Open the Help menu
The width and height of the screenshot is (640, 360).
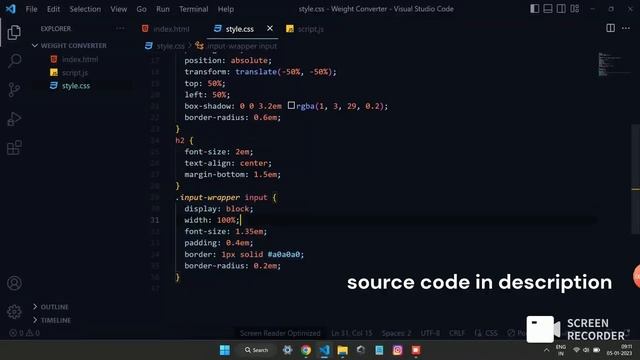226,9
